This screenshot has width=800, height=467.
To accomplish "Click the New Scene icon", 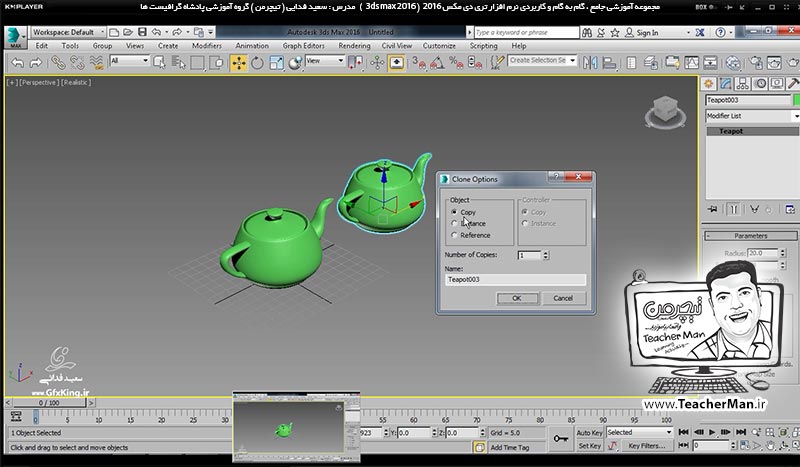I will click(x=114, y=32).
